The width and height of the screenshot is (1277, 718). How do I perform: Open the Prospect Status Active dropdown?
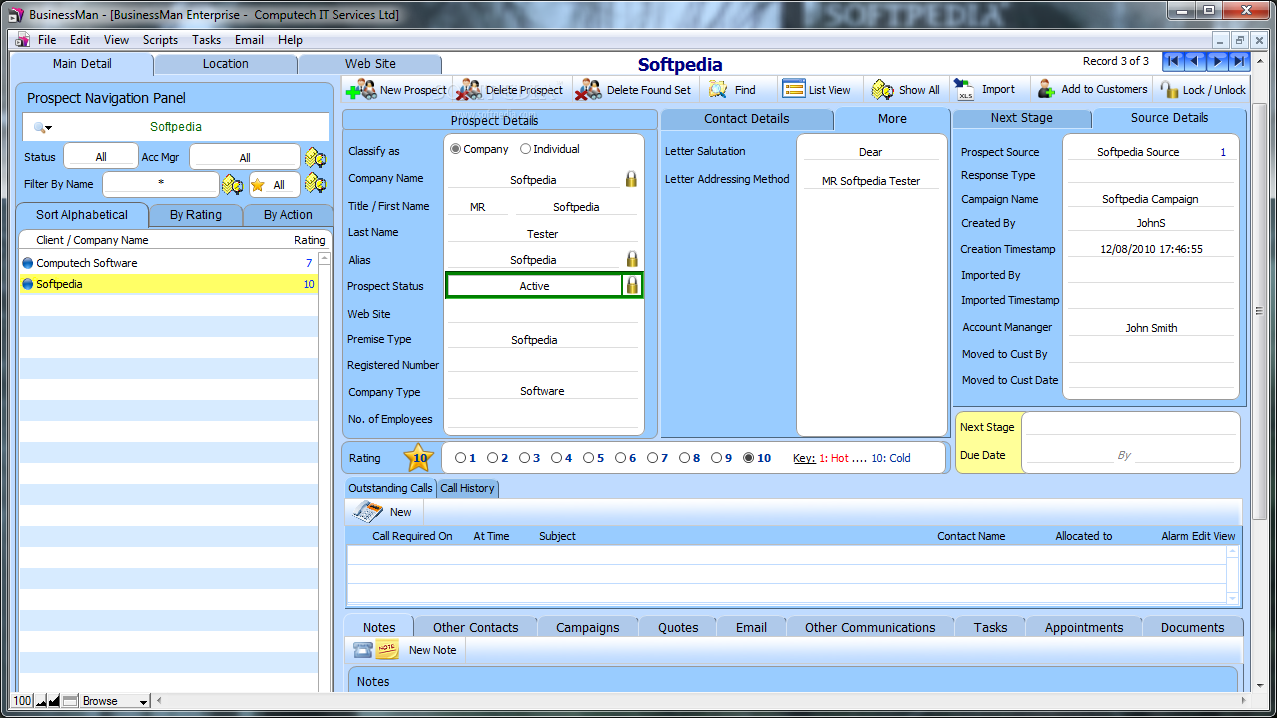(534, 286)
